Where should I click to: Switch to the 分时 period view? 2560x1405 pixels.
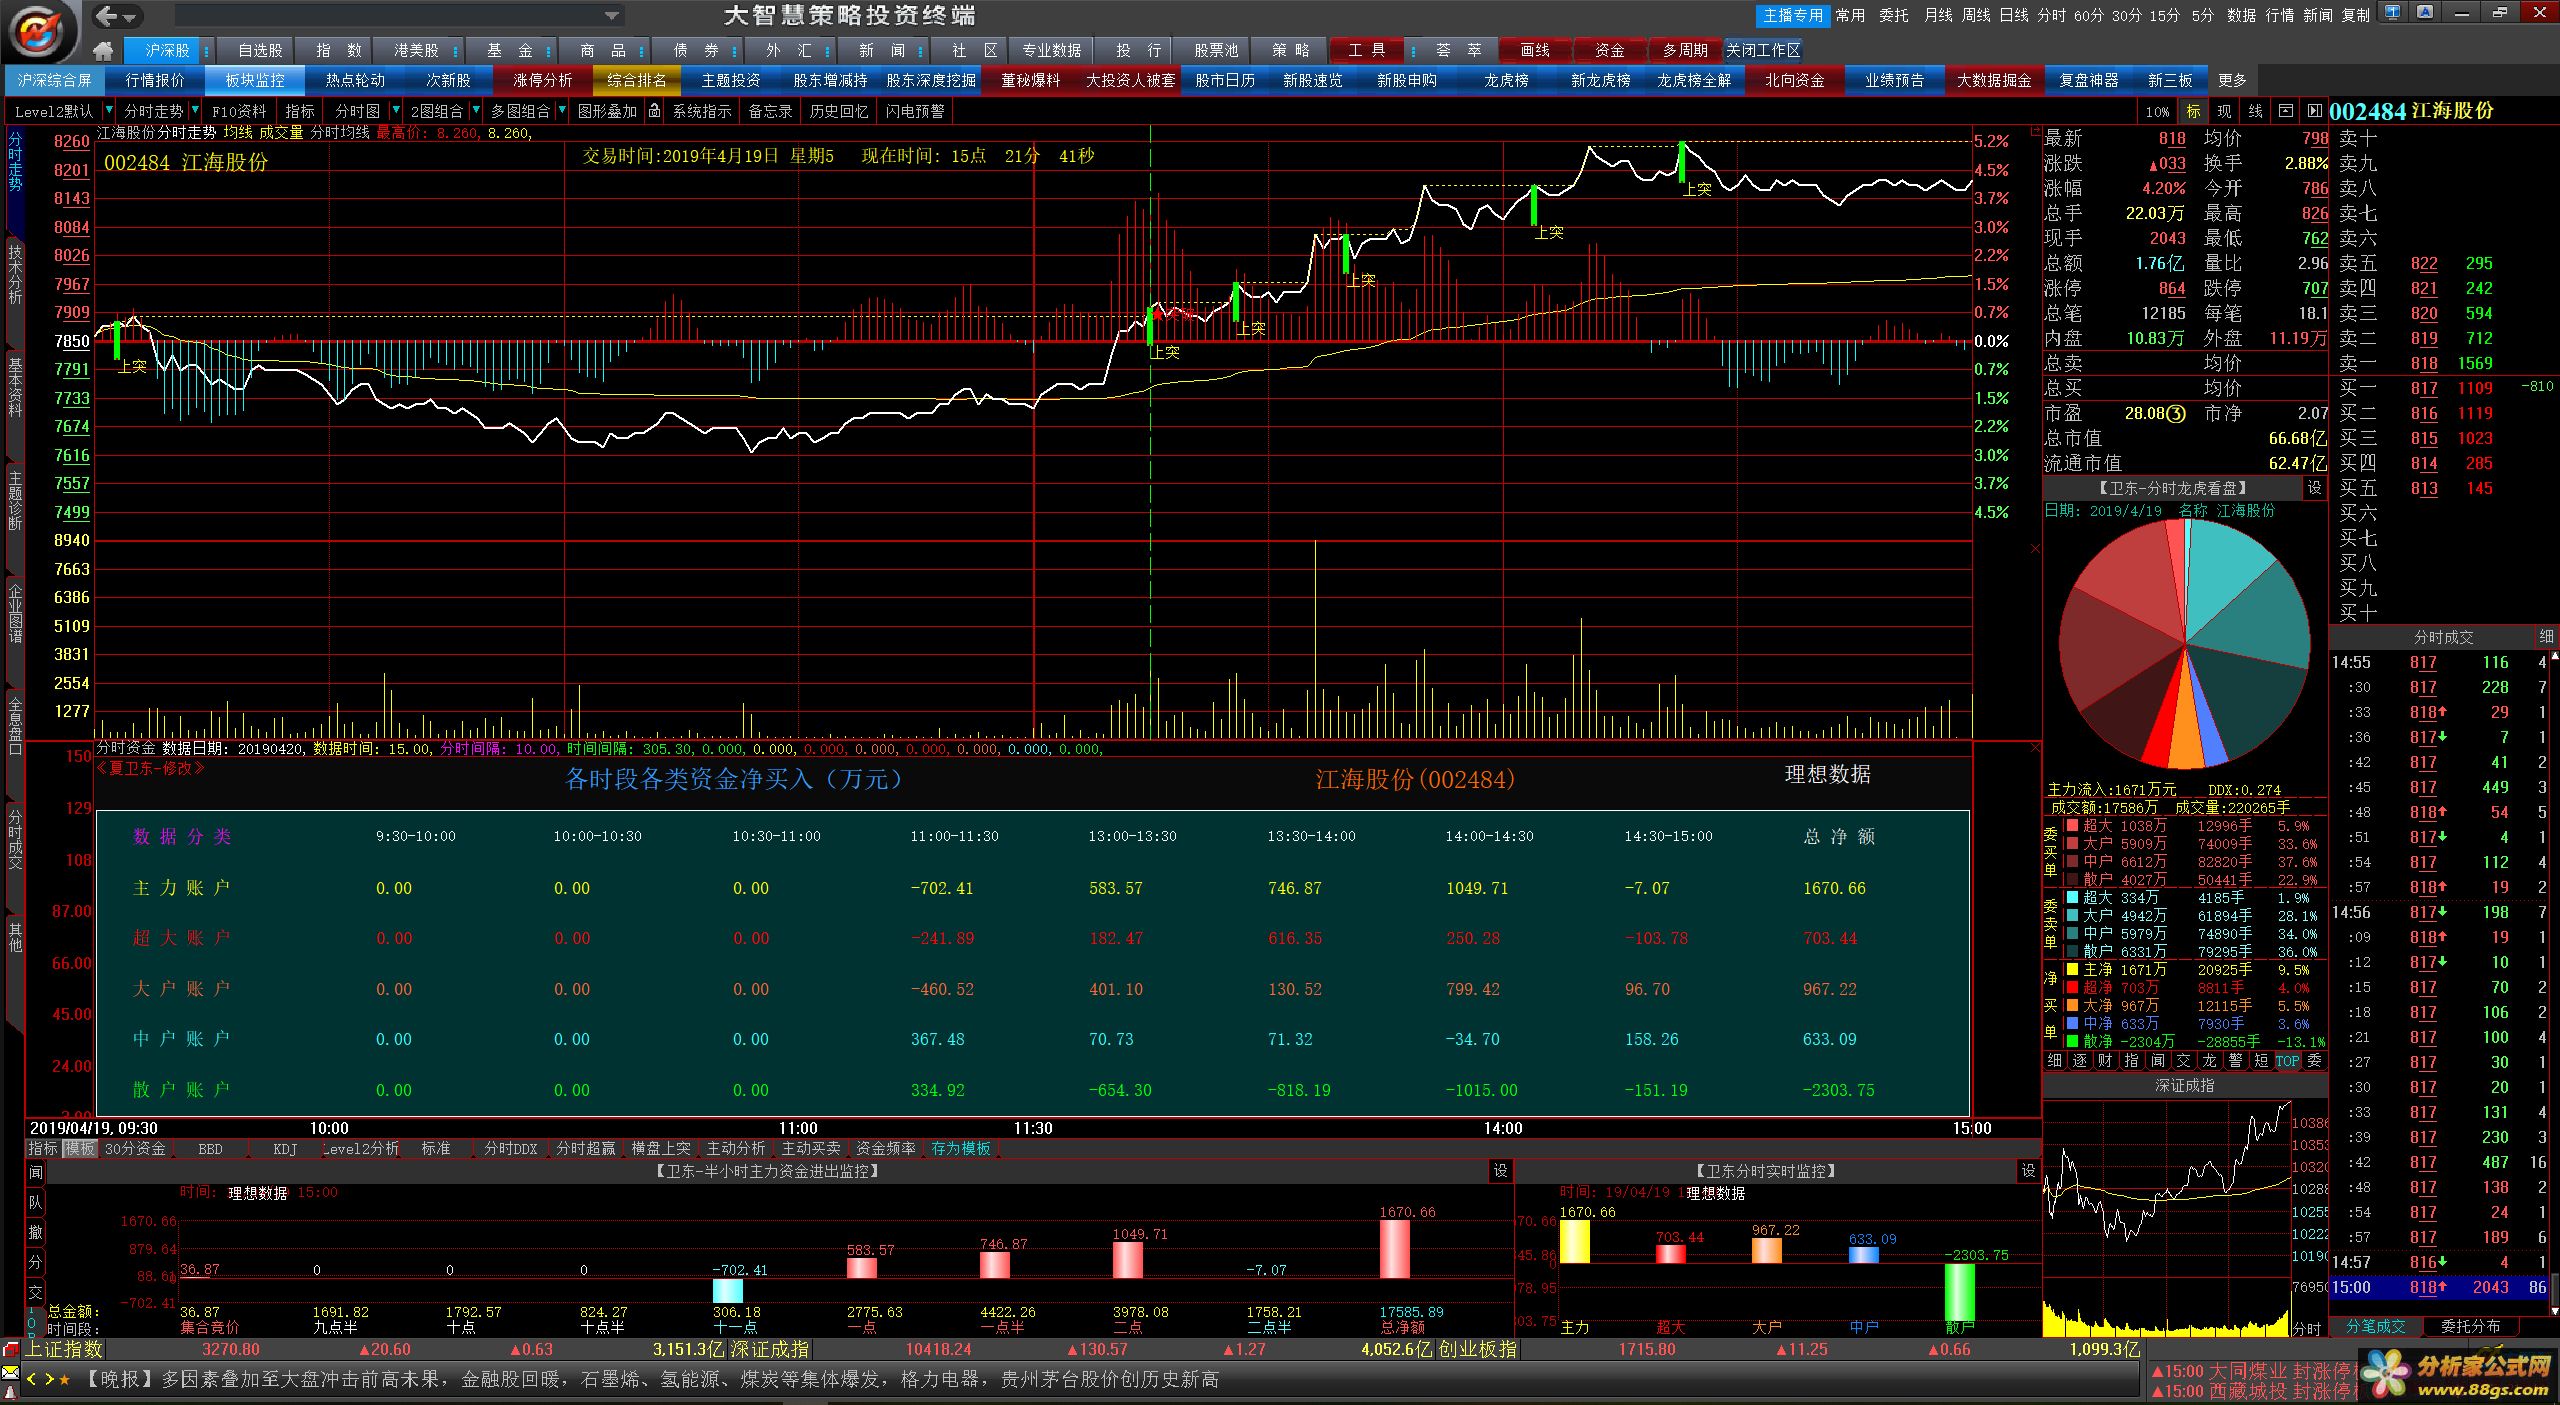(2051, 15)
